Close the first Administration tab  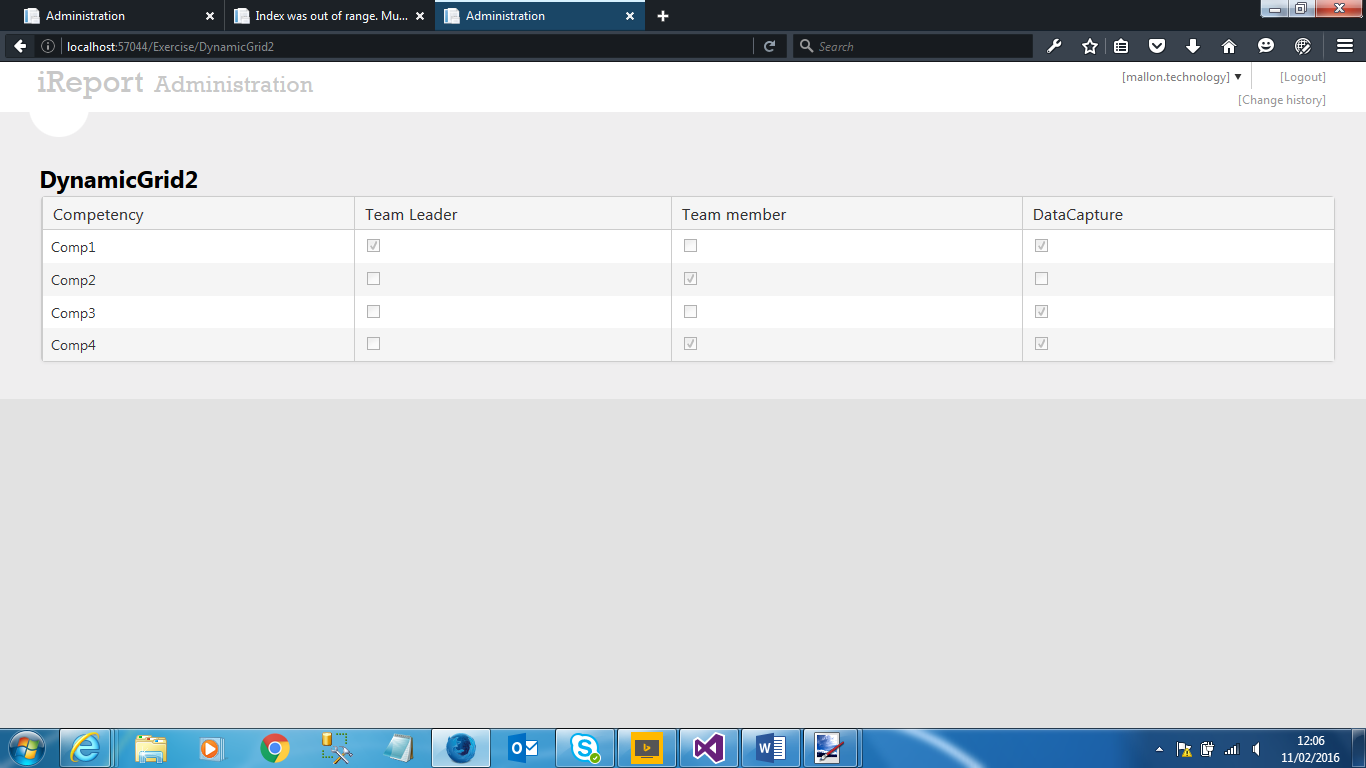209,16
